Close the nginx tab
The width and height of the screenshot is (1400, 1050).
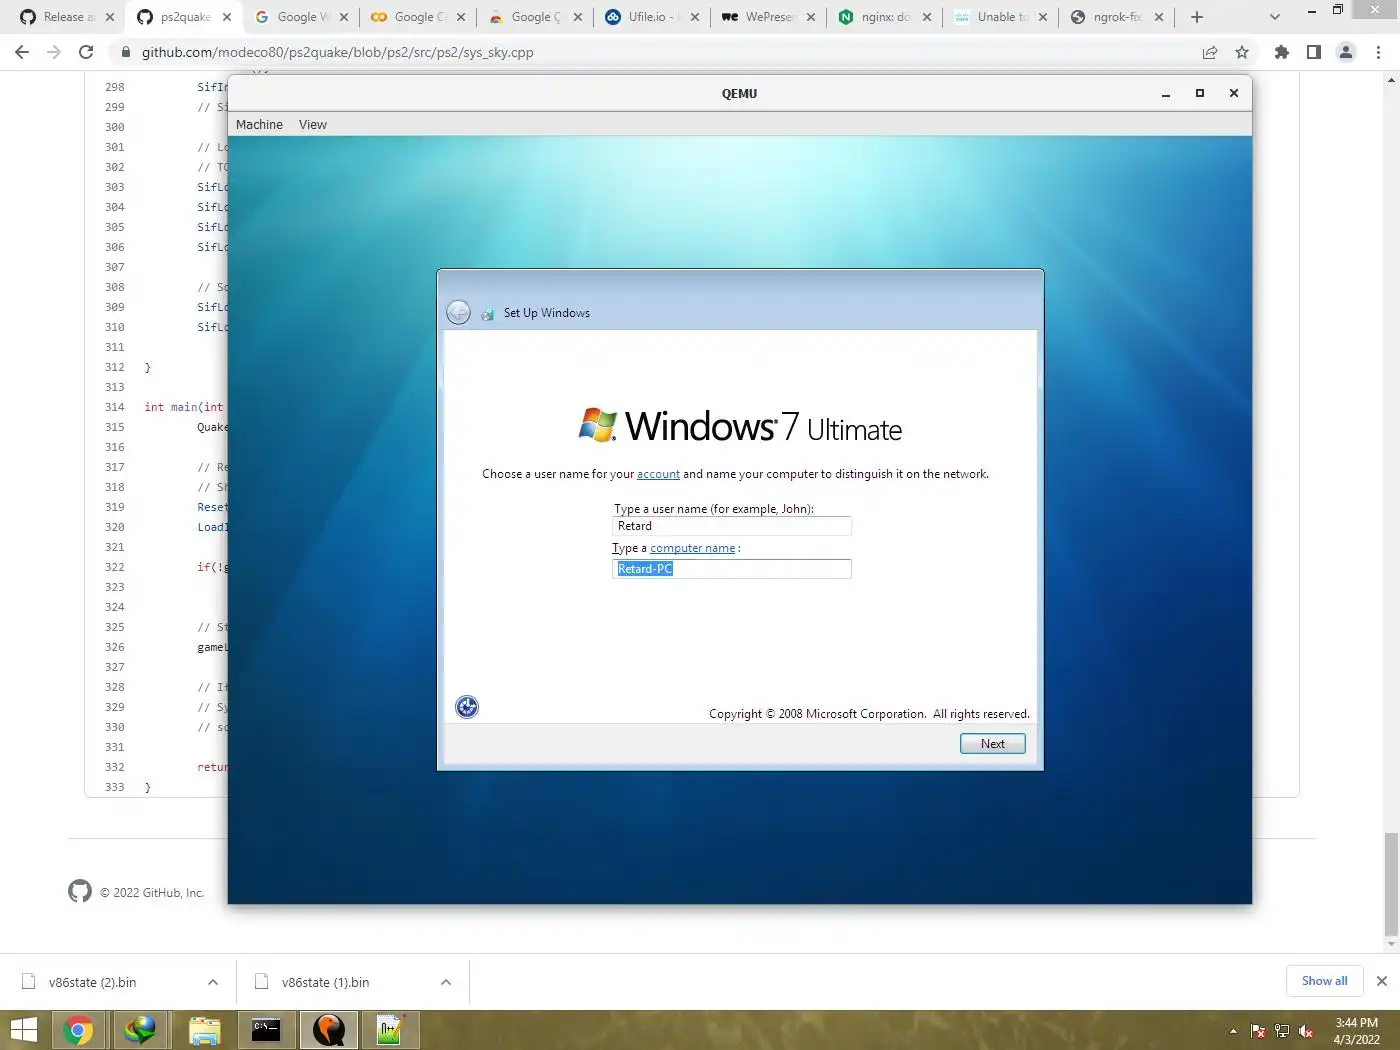(x=927, y=17)
